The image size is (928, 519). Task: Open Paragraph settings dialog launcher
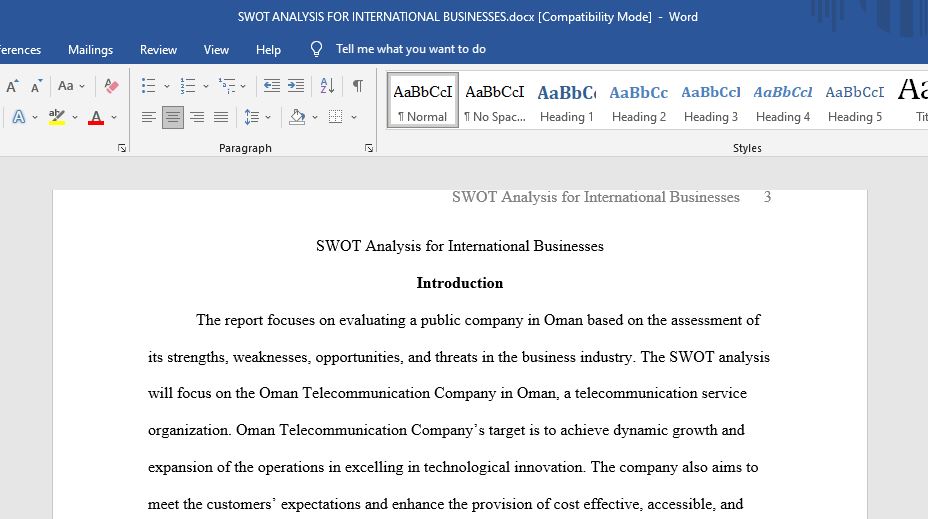pyautogui.click(x=369, y=148)
